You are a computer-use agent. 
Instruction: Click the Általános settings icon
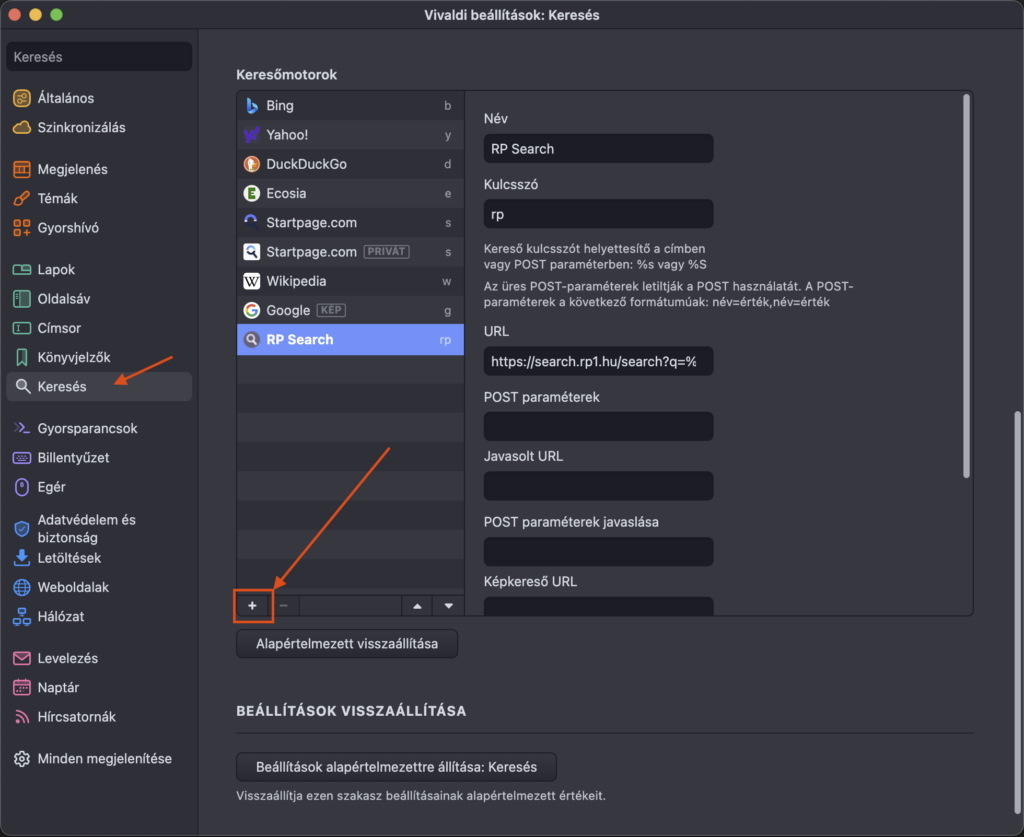(22, 99)
